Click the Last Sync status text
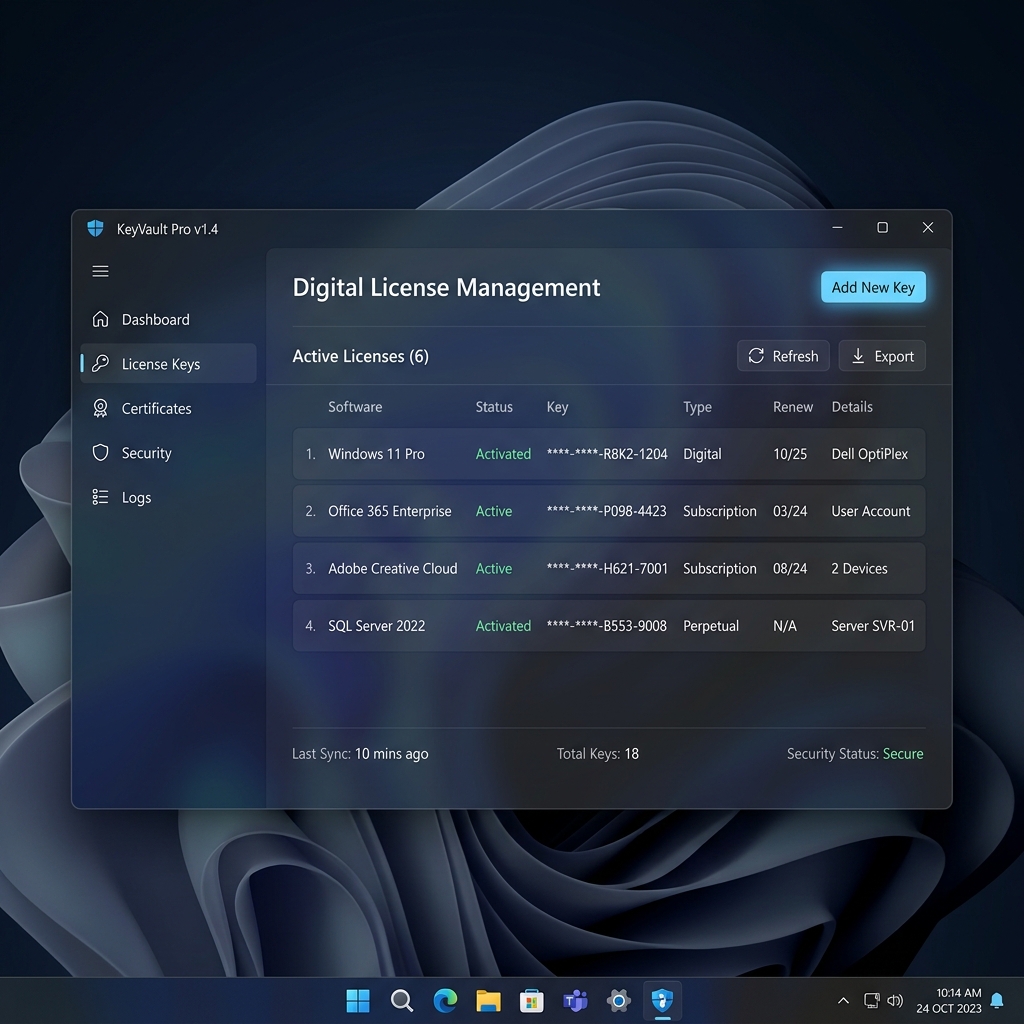 click(360, 754)
